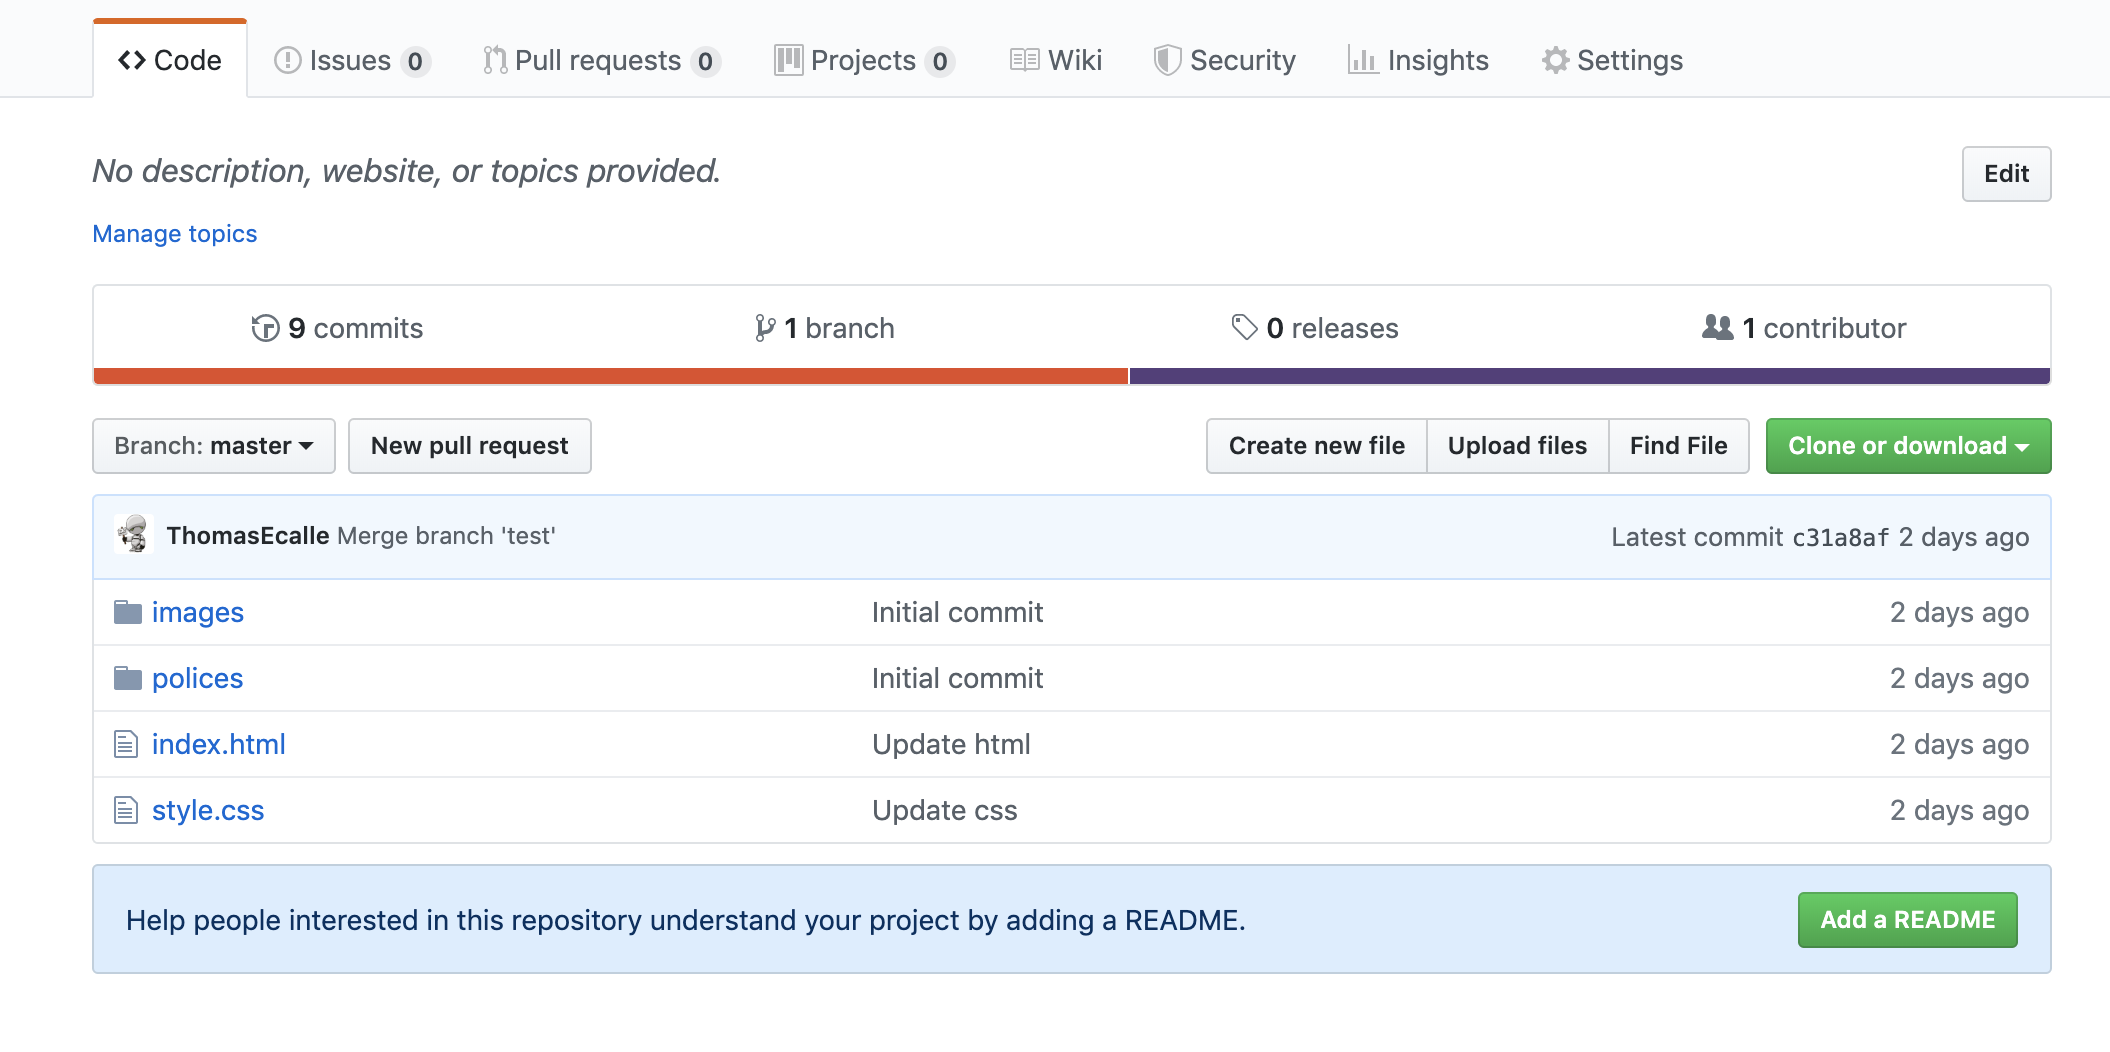Click the Issues count badge
2110x1052 pixels.
click(415, 62)
